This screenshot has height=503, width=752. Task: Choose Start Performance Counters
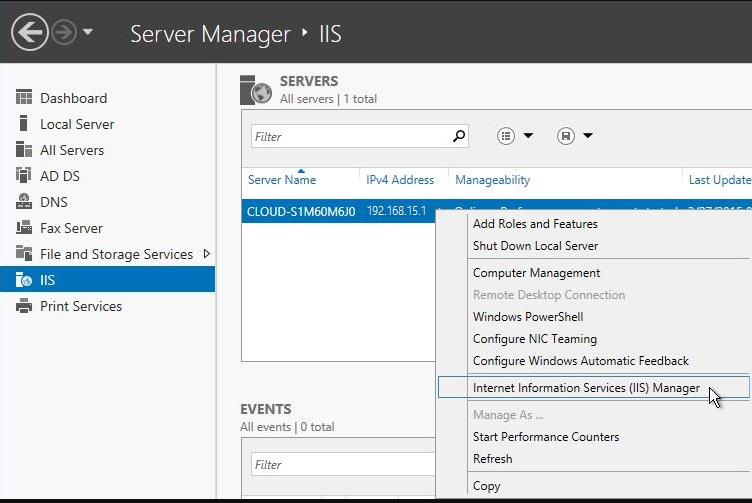coord(546,437)
